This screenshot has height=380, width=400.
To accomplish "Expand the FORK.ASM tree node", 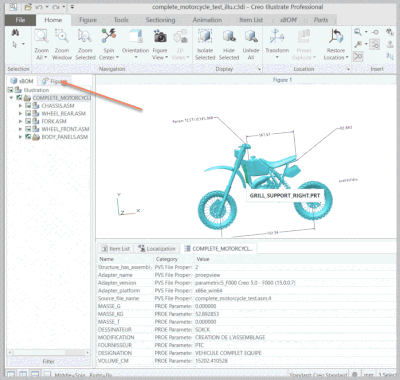I will [21, 121].
